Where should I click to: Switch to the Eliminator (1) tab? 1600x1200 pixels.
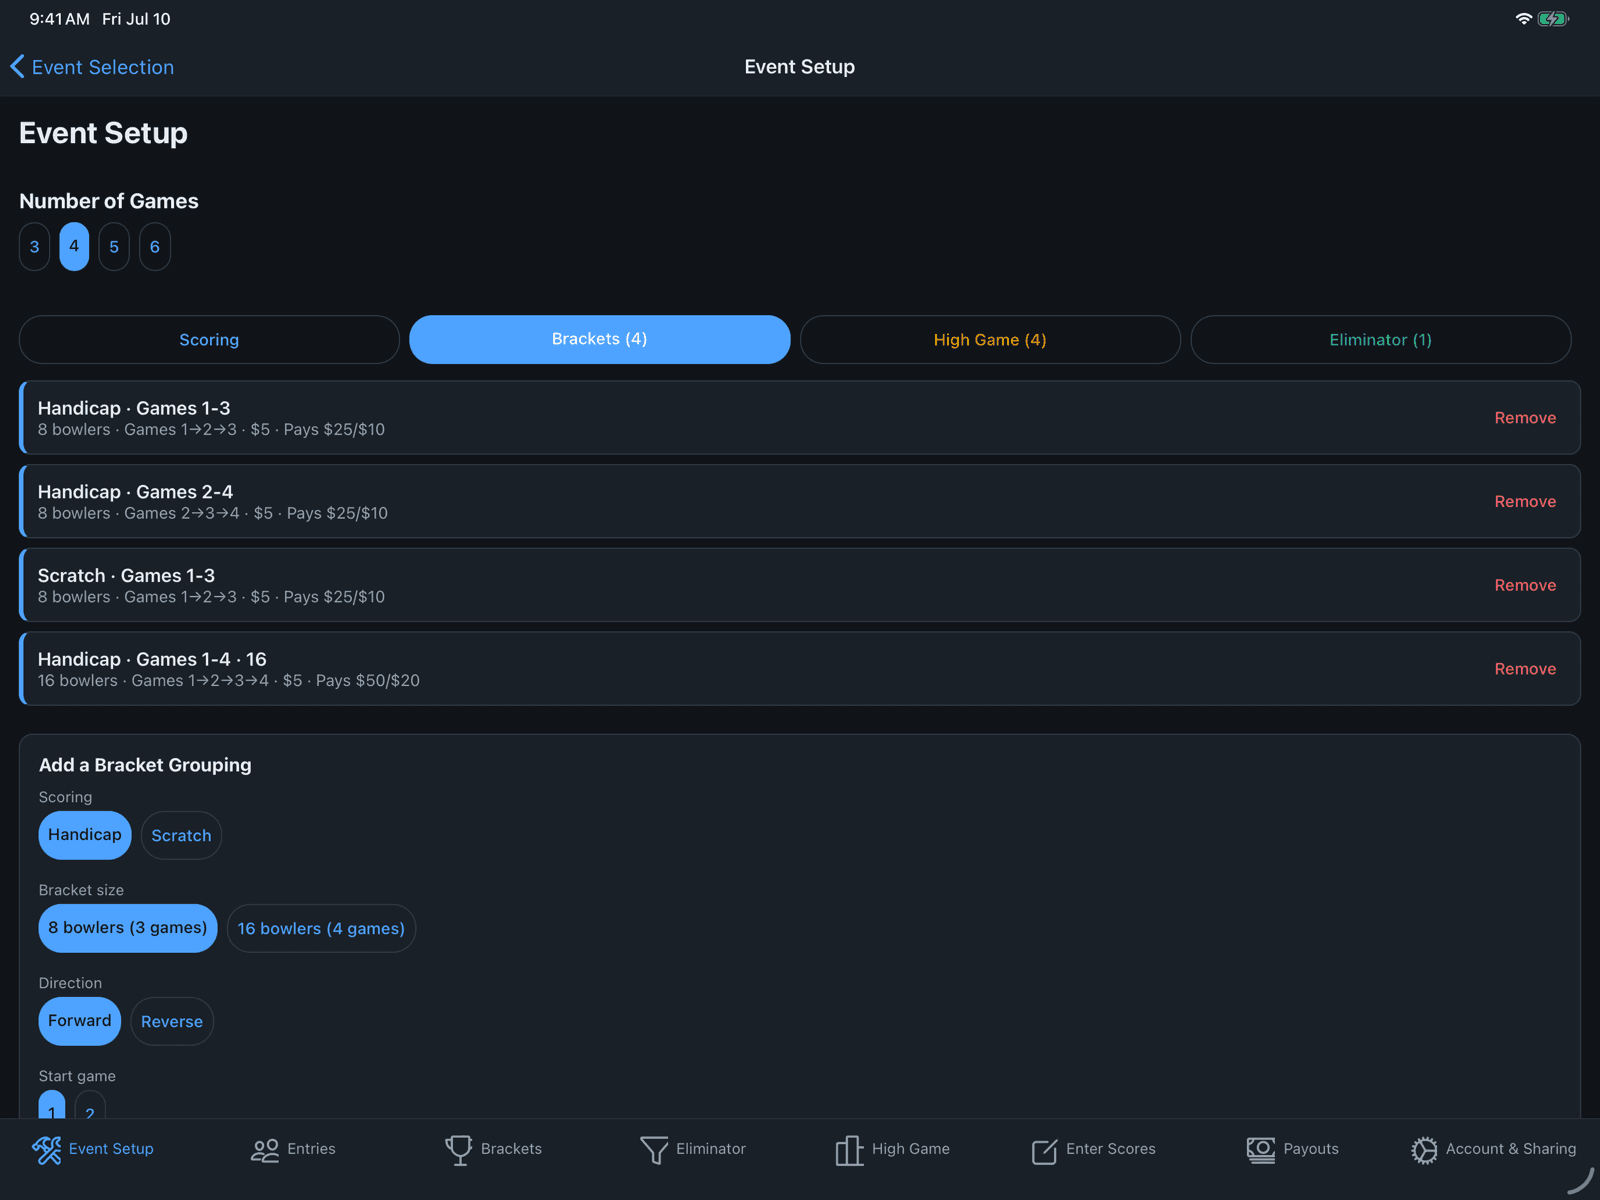(x=1381, y=339)
